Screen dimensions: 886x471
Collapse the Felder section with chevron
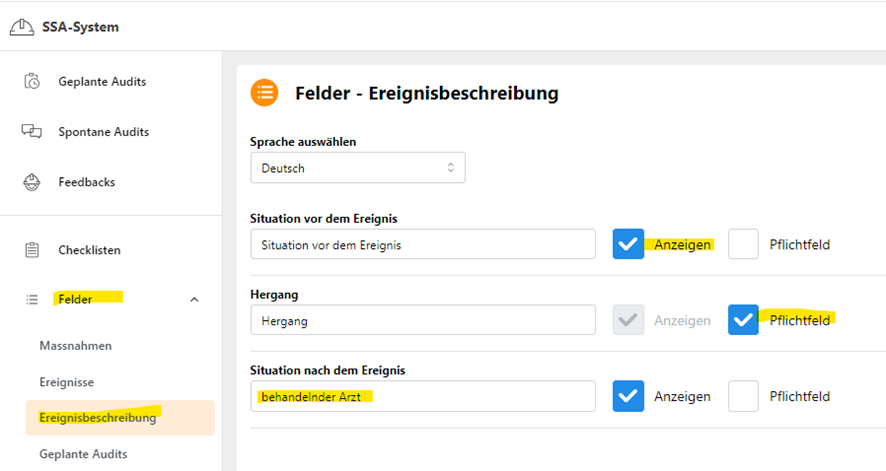pyautogui.click(x=194, y=299)
